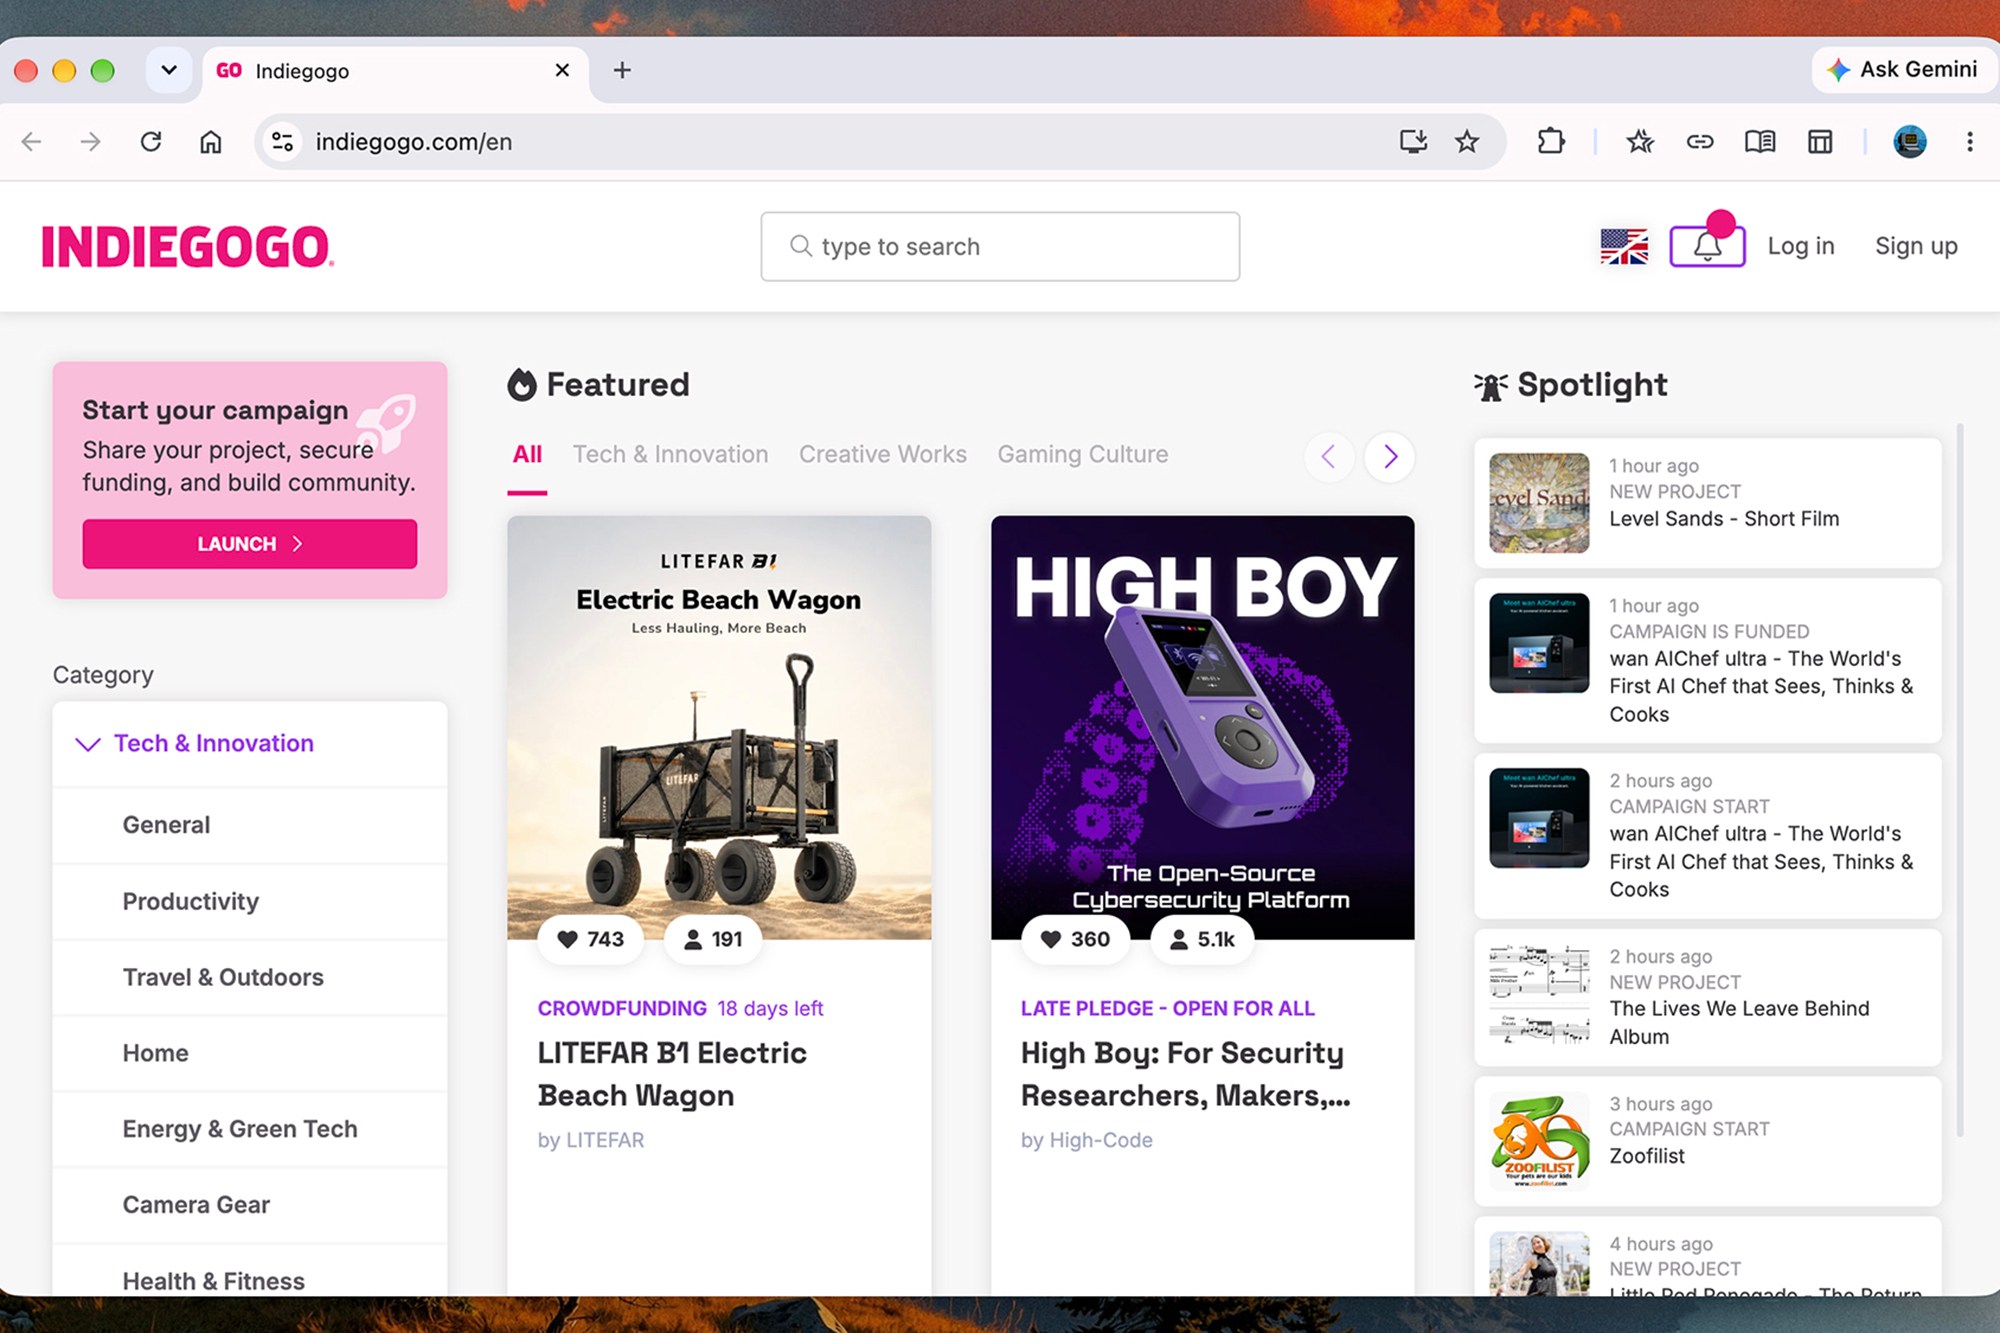Screen dimensions: 2000x1333
Task: Click the 191 backers badge on LITEFAR
Action: pyautogui.click(x=713, y=939)
